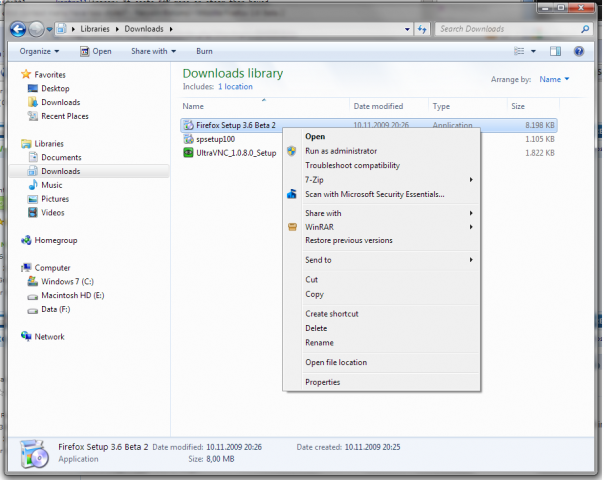
Task: Expand Share with in the context menu
Action: click(x=390, y=213)
